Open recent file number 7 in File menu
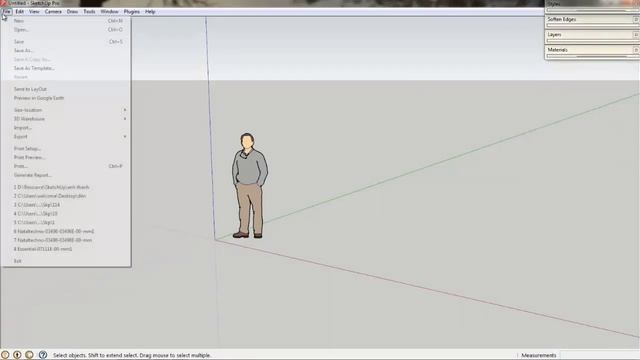Screen dimensions: 640x360 [66, 240]
